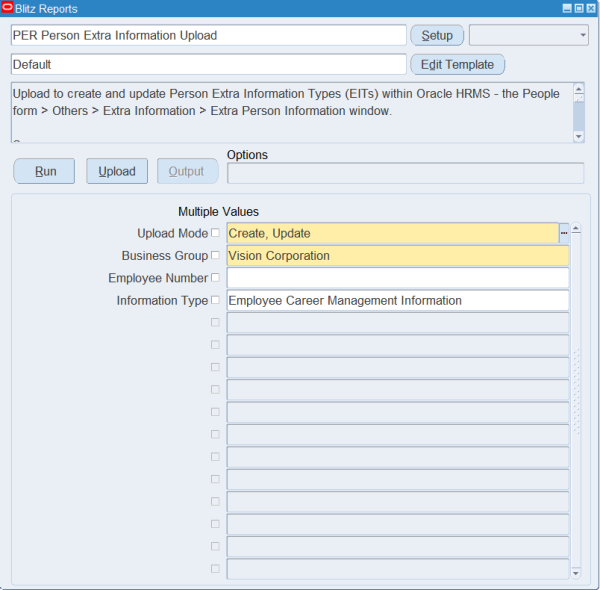The width and height of the screenshot is (600, 590).
Task: Click the 'Upload Mode' label
Action: pyautogui.click(x=173, y=233)
